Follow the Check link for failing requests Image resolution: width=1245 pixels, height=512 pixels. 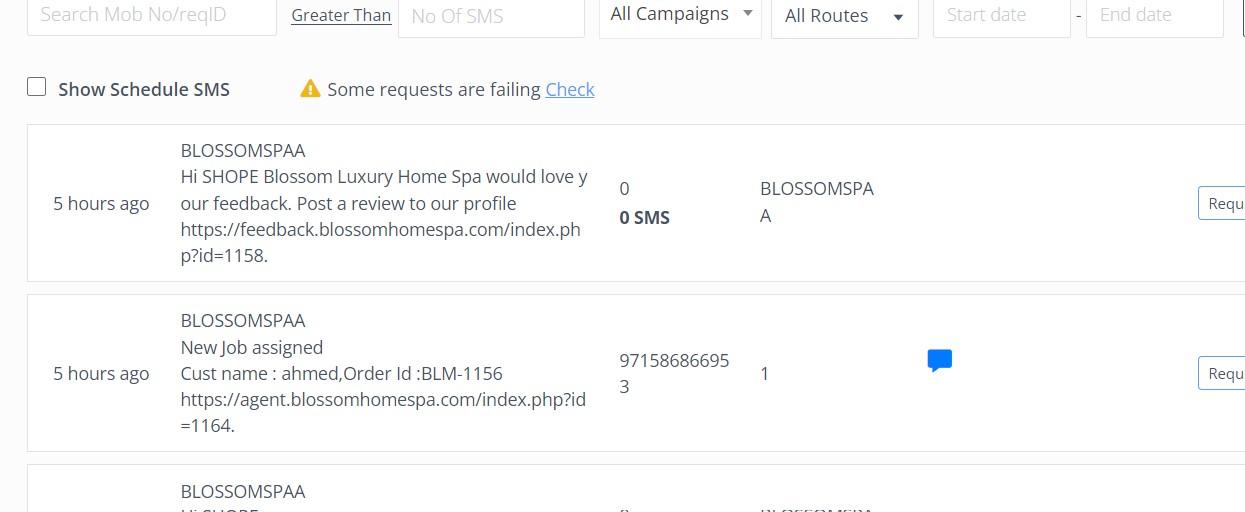[x=570, y=89]
